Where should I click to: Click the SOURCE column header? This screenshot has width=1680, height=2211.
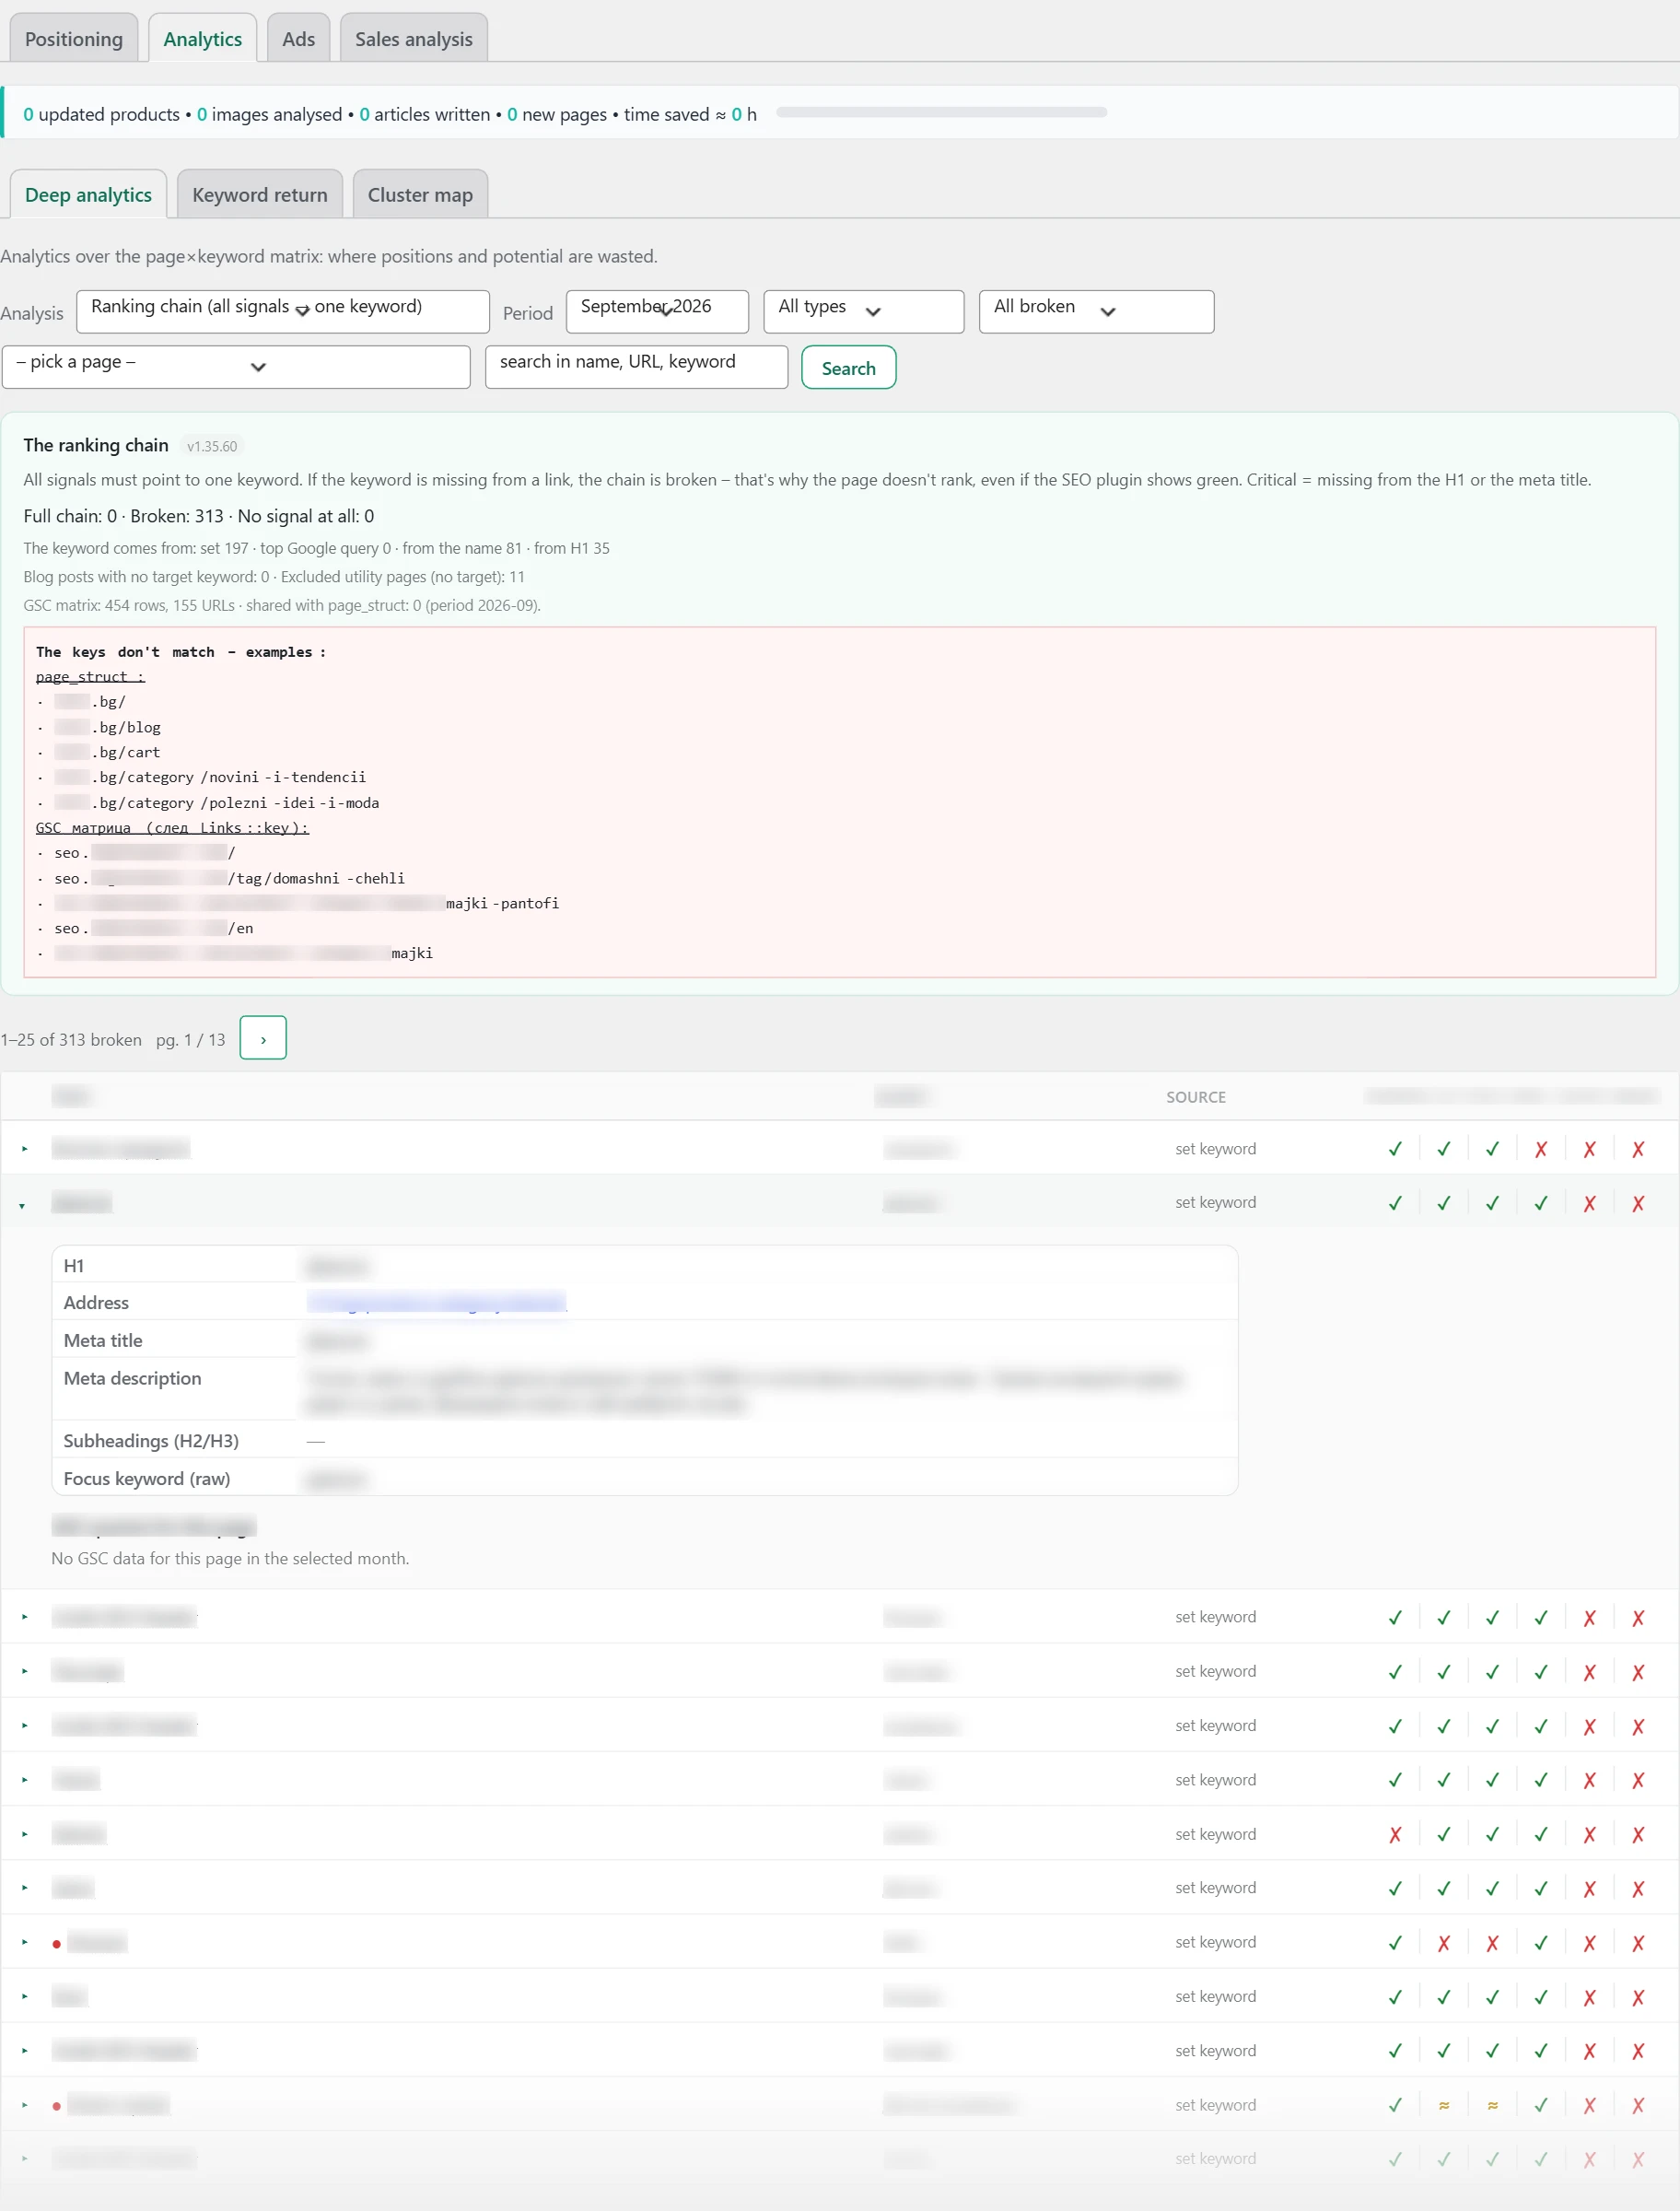click(1195, 1097)
